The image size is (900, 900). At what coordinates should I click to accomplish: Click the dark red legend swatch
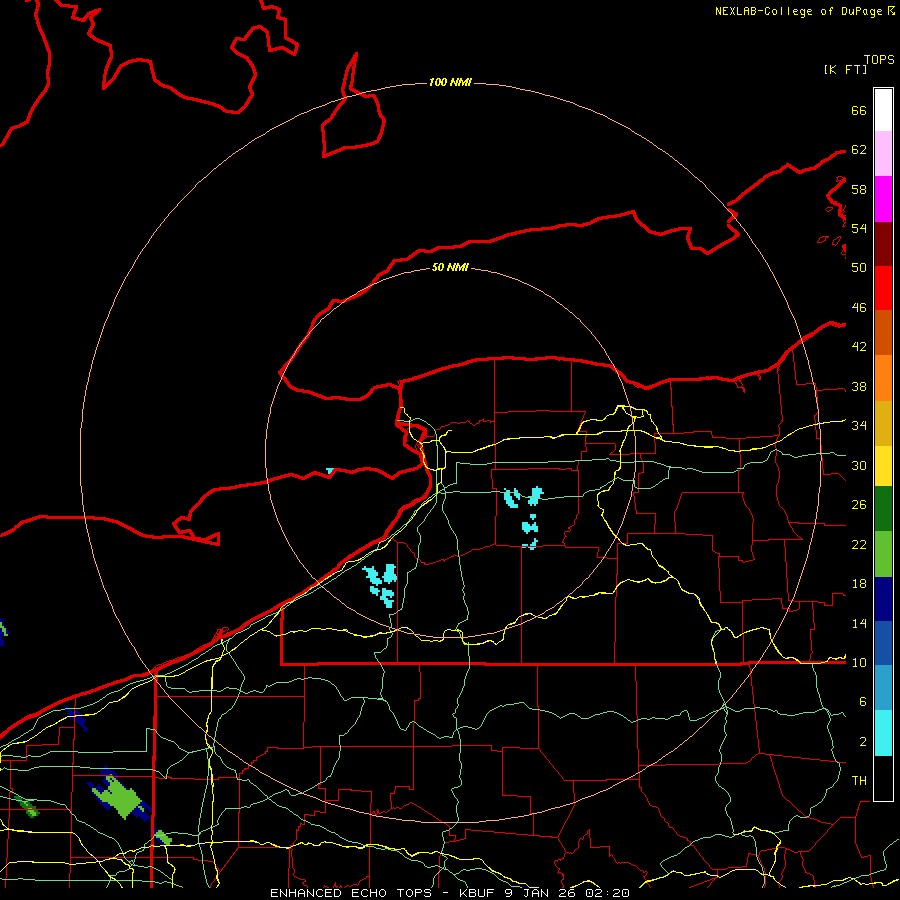coord(883,244)
